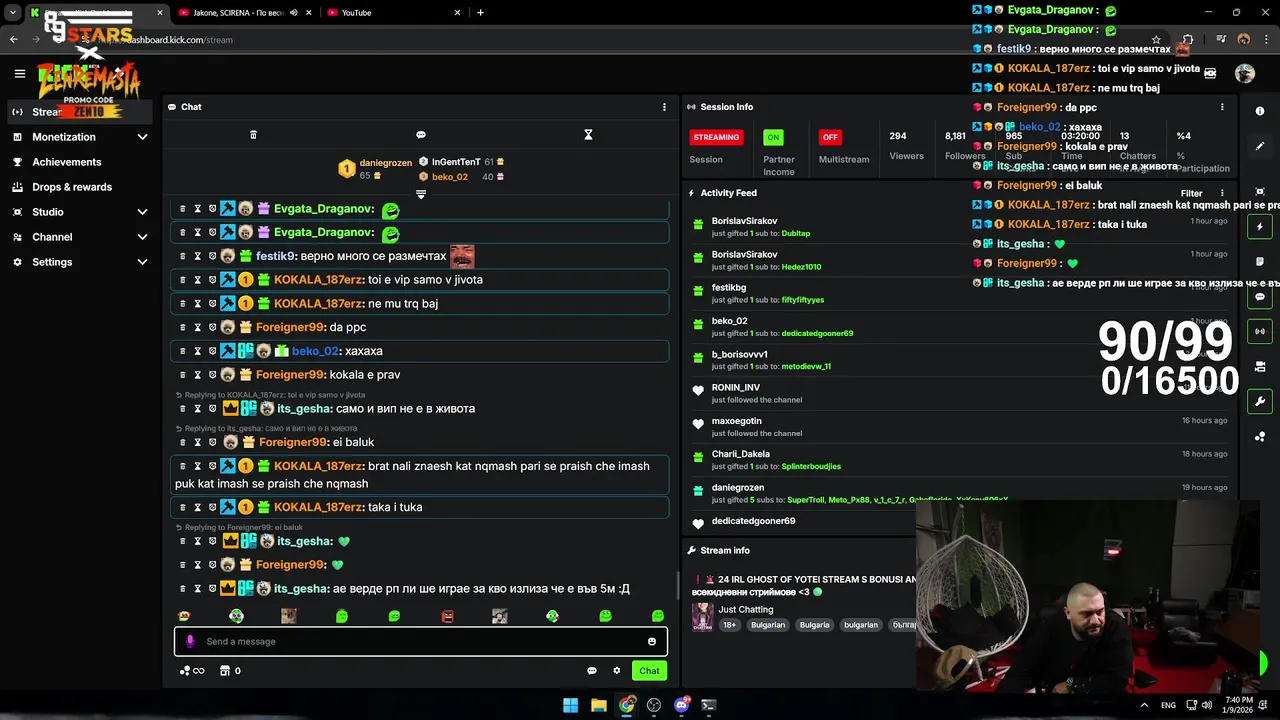Screen dimensions: 1280x720
Task: Click the hourglass icon in chat toolbar
Action: (x=588, y=135)
